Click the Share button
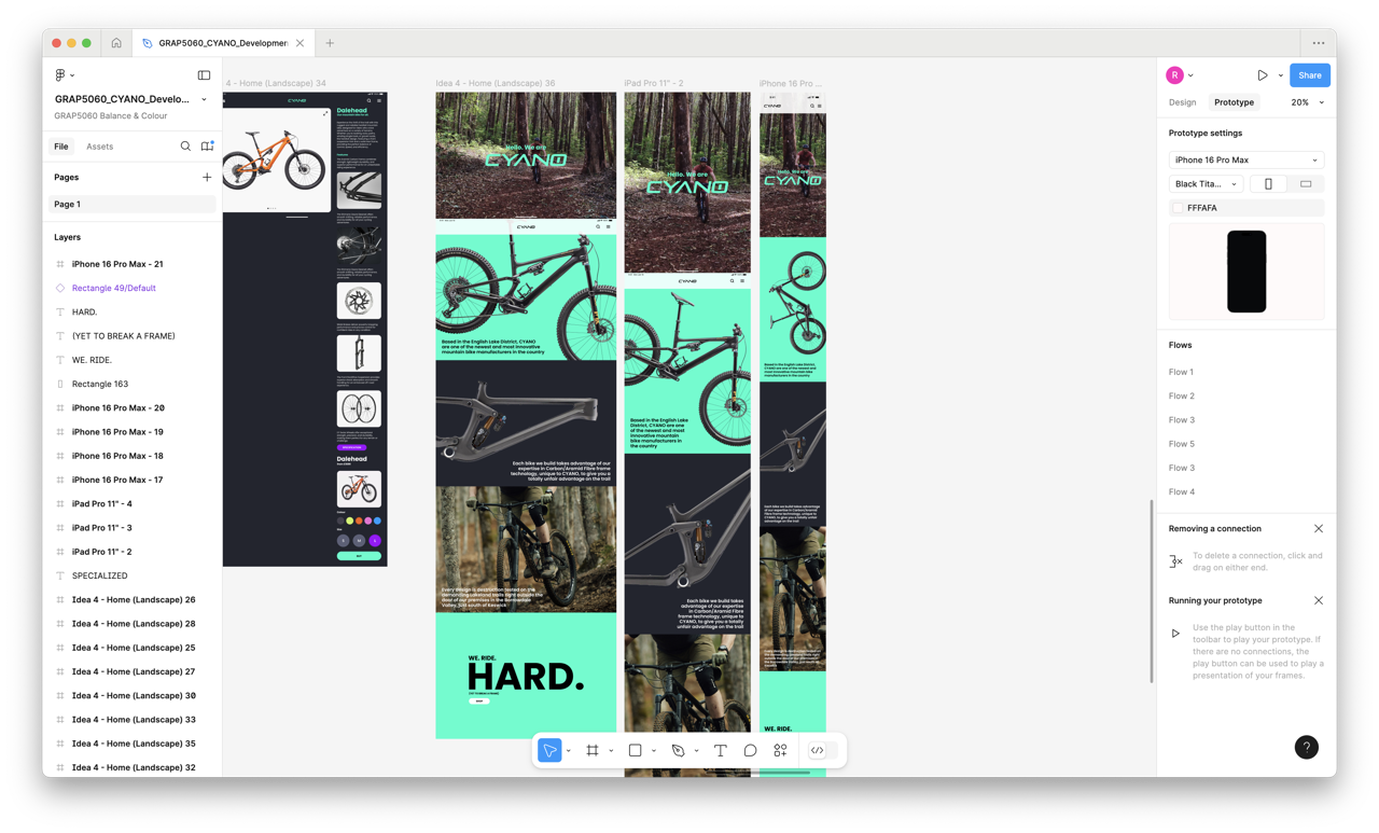1379x833 pixels. (1310, 75)
